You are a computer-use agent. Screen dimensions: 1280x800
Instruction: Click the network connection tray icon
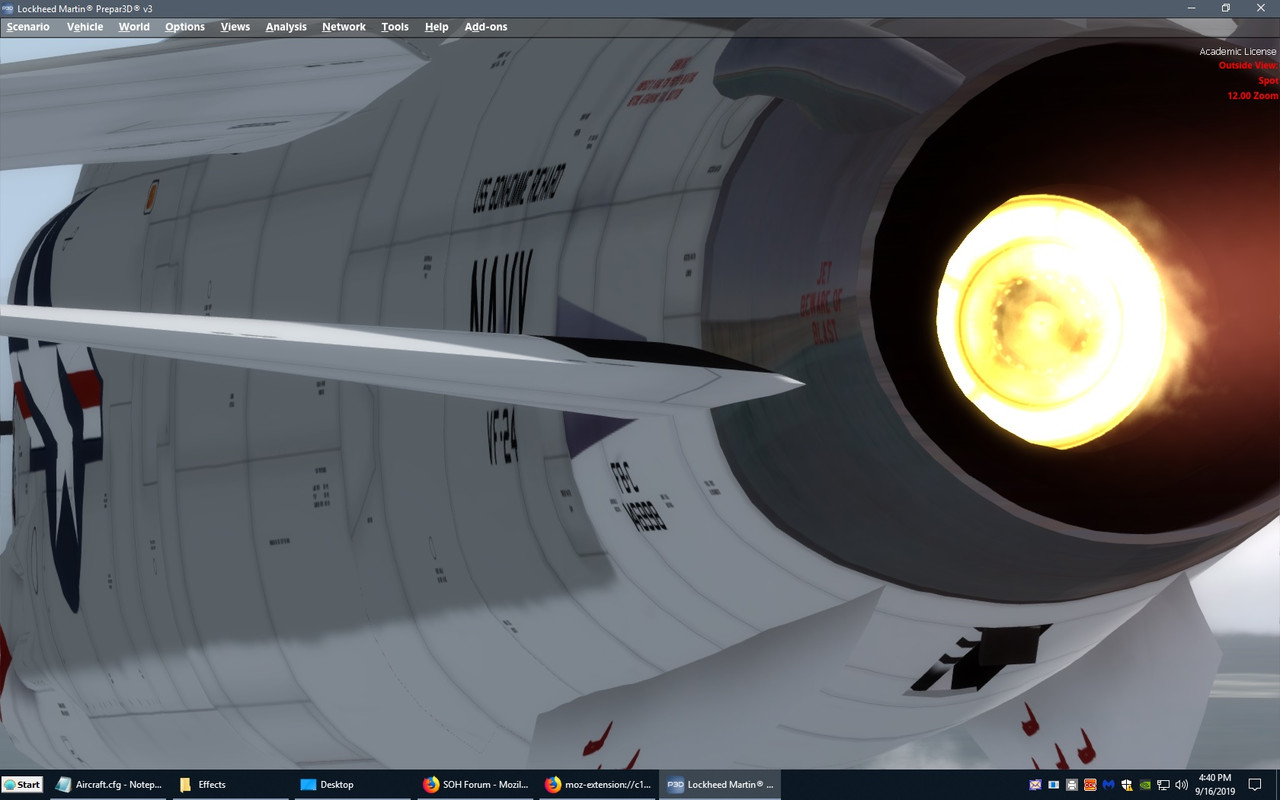pyautogui.click(x=1164, y=785)
